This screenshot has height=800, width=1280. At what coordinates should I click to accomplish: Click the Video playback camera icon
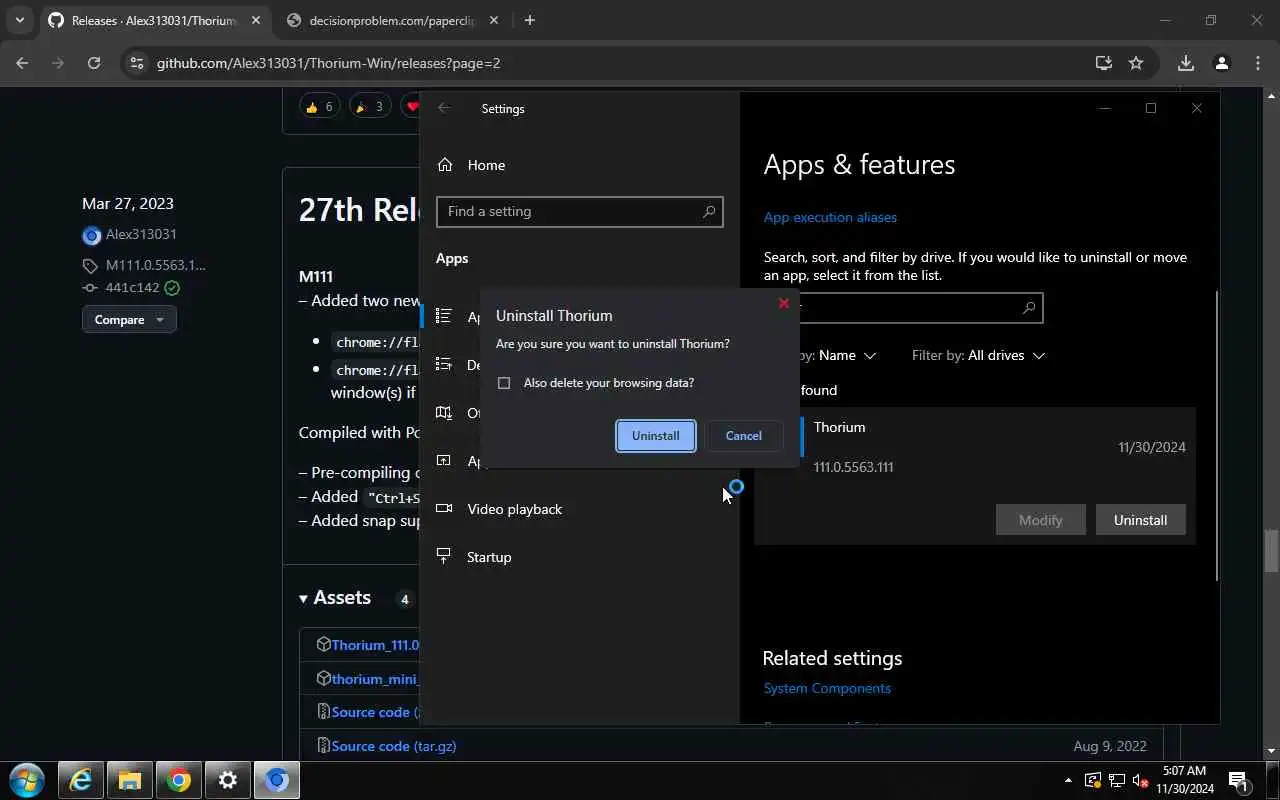coord(444,509)
